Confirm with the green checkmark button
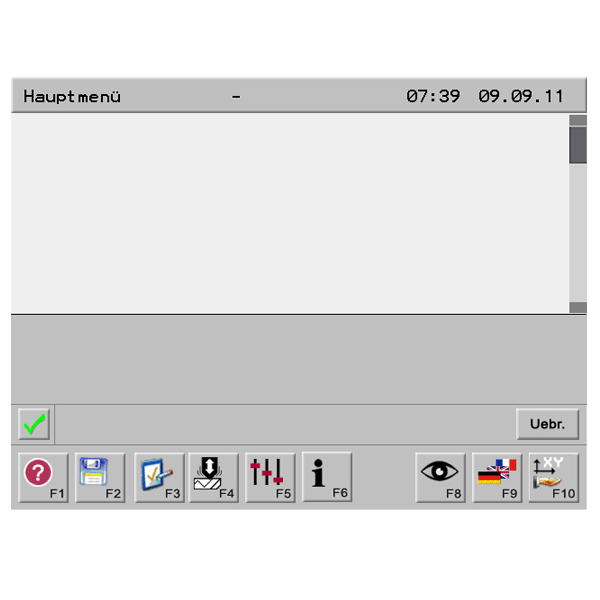600x600 pixels. [x=34, y=424]
